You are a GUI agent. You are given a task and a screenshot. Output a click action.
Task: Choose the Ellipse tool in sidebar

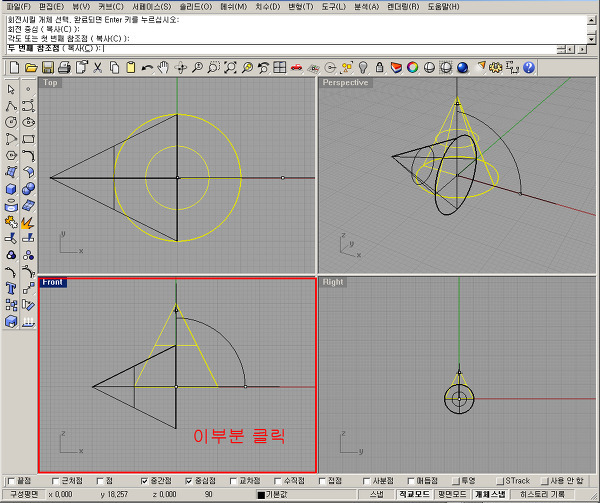pos(28,122)
